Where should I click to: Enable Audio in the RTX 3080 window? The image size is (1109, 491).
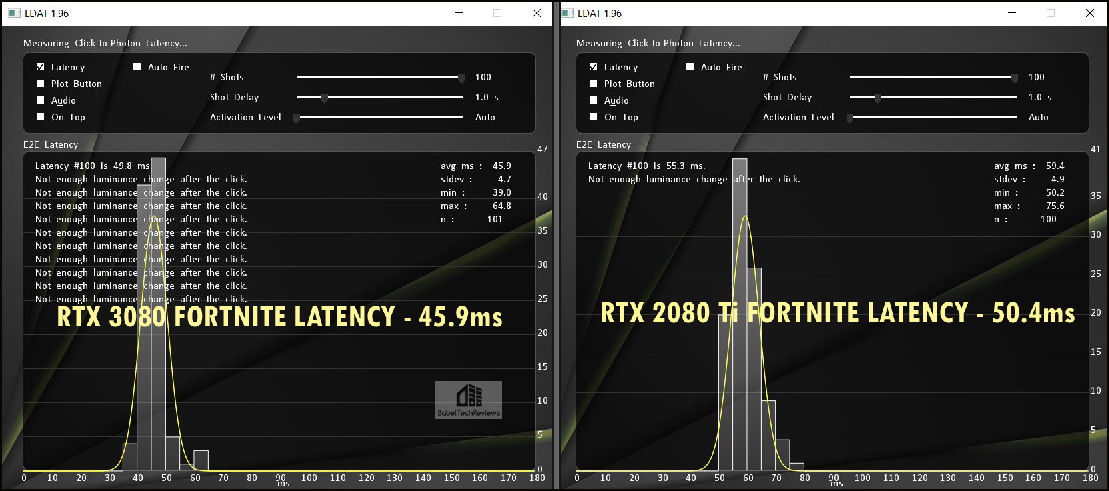tap(40, 100)
